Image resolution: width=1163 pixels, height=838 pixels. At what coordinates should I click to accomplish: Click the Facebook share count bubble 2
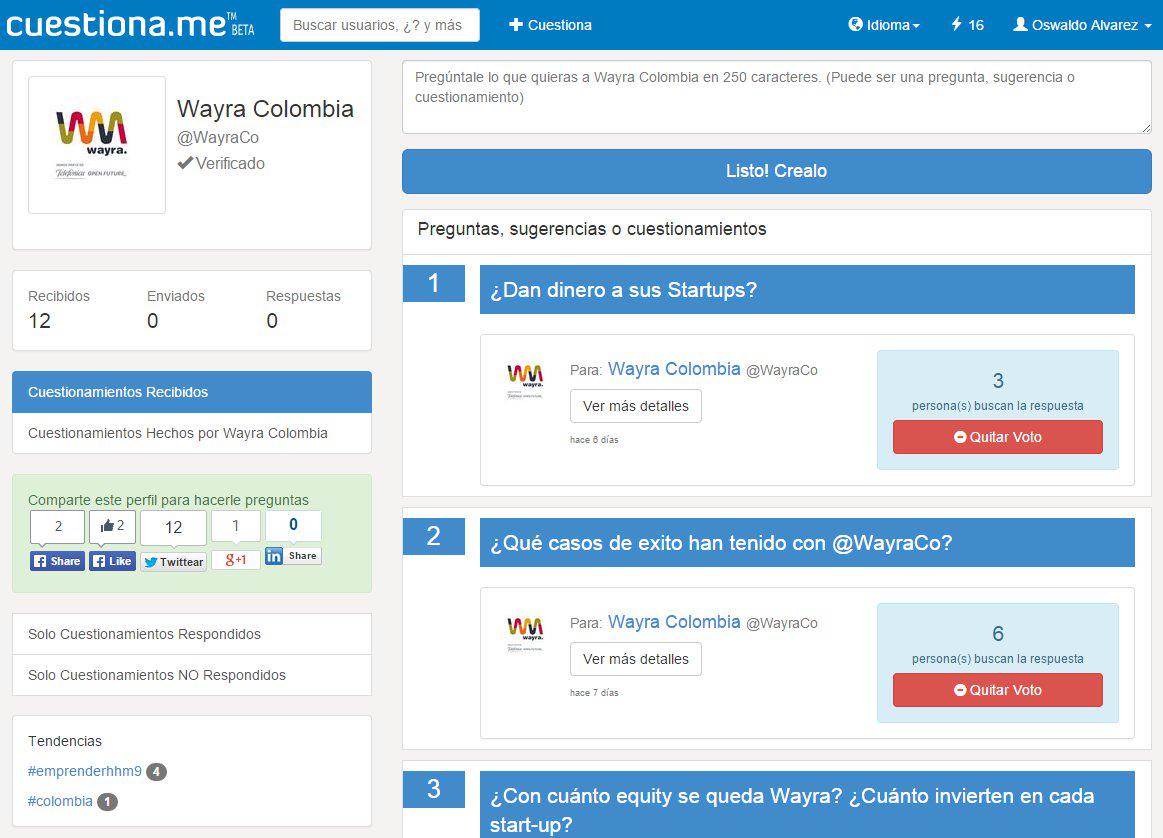(x=58, y=527)
